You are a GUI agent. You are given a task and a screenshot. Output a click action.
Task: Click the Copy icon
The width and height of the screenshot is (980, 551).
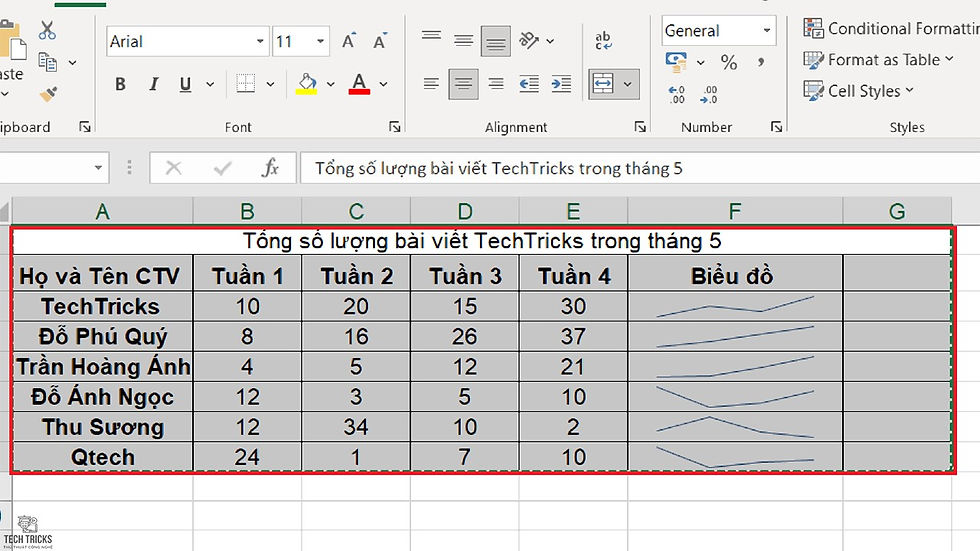point(47,62)
